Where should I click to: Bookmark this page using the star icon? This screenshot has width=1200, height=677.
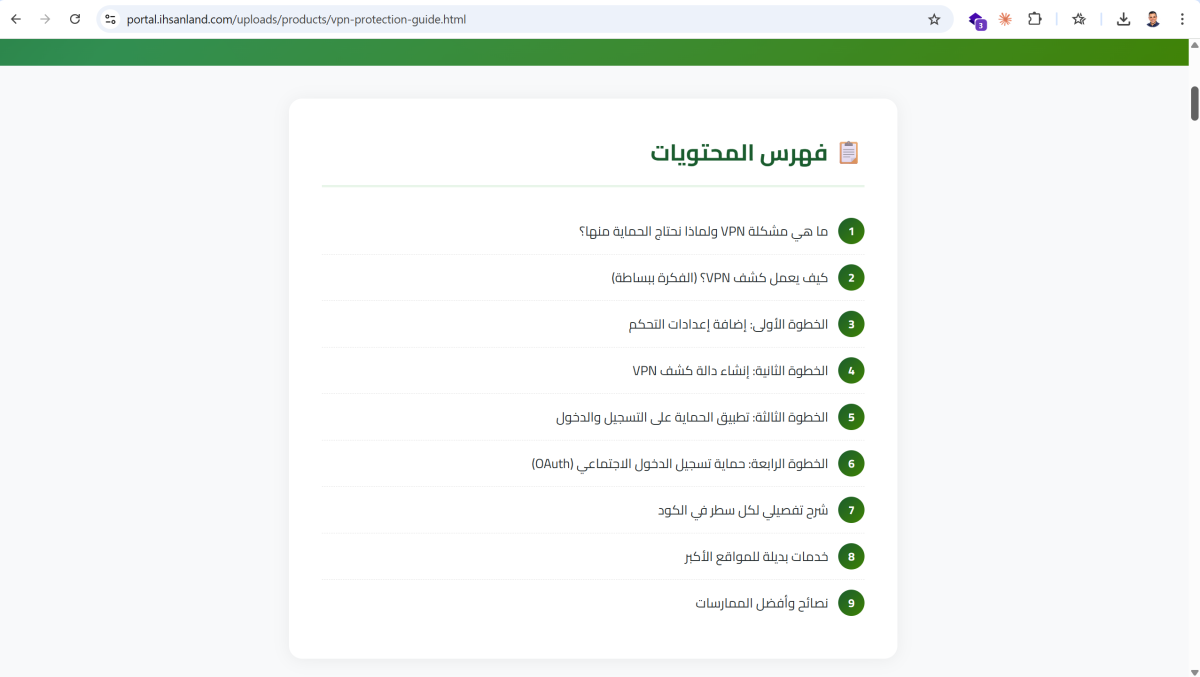[934, 19]
